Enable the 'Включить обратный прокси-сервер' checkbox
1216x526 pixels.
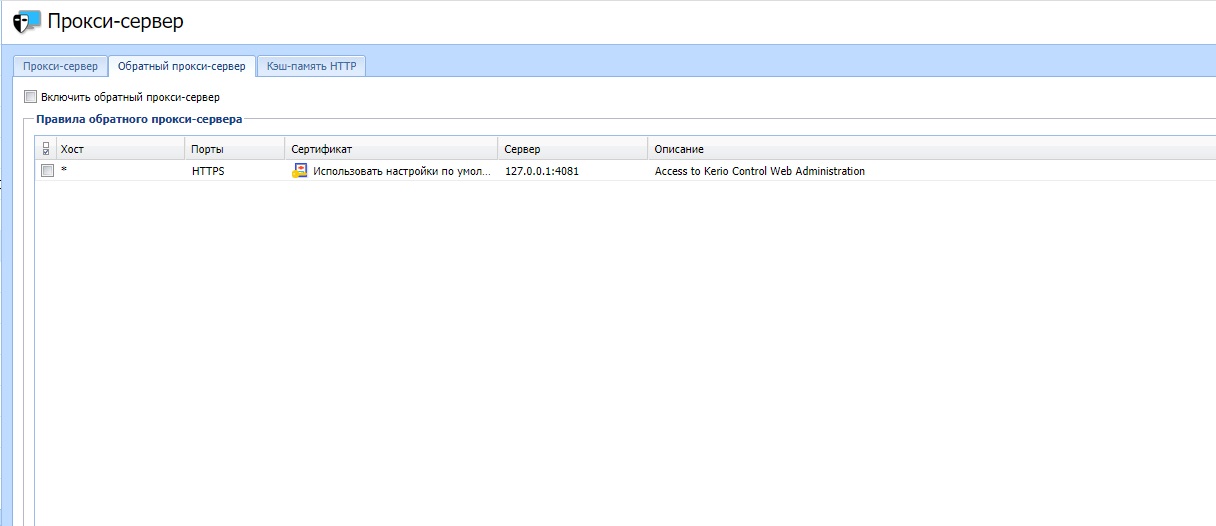[30, 97]
